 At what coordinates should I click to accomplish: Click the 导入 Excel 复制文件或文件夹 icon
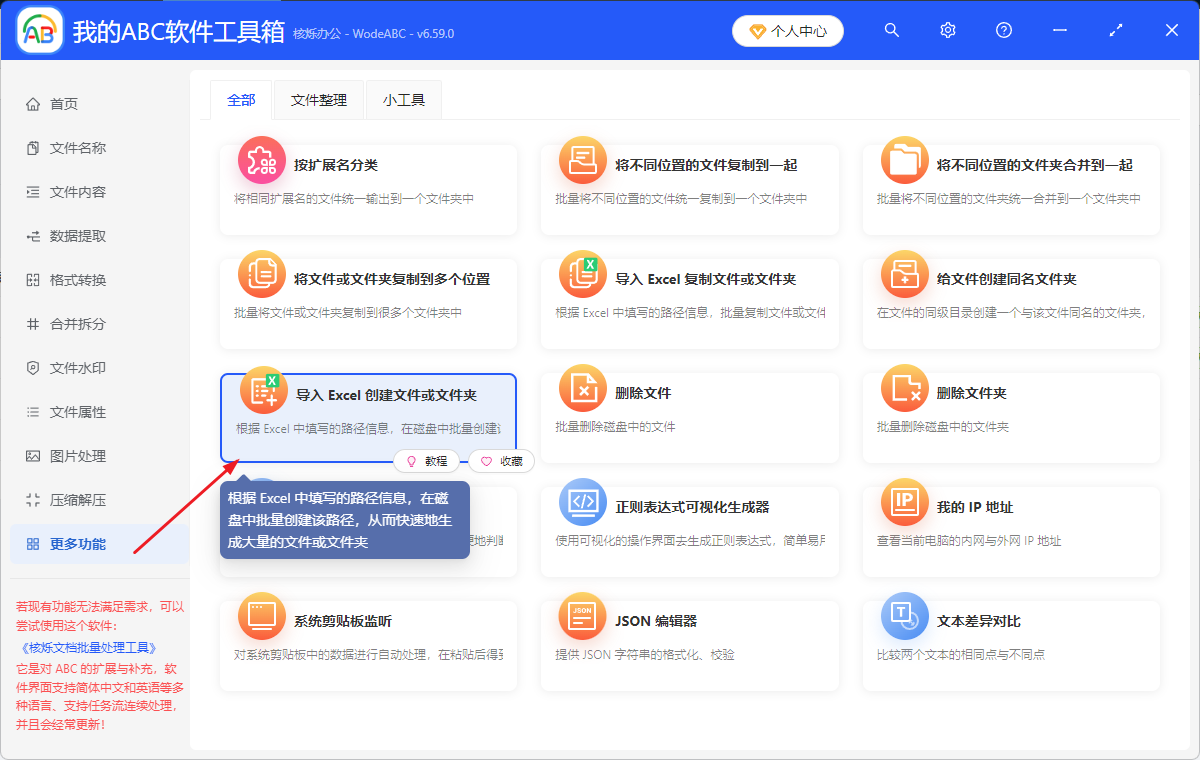coord(583,275)
